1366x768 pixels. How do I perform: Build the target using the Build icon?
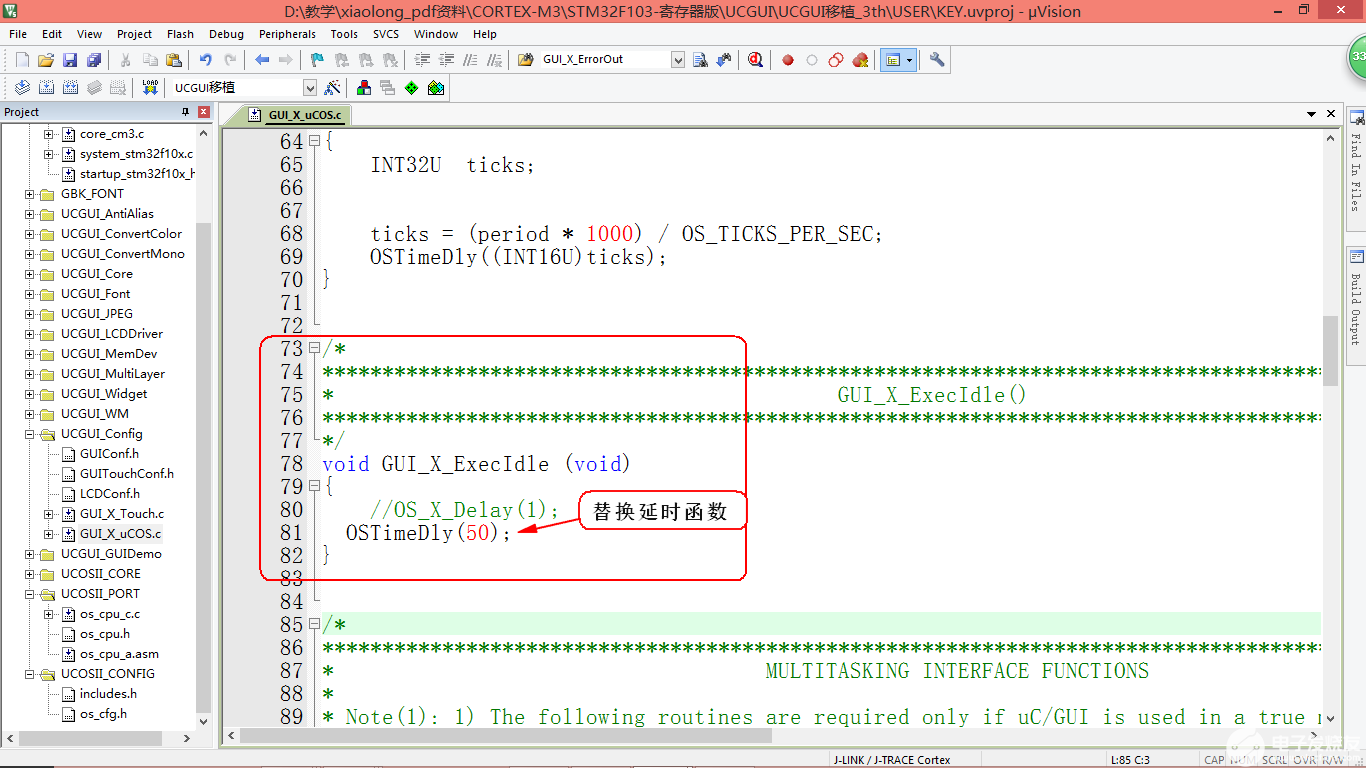pos(46,88)
